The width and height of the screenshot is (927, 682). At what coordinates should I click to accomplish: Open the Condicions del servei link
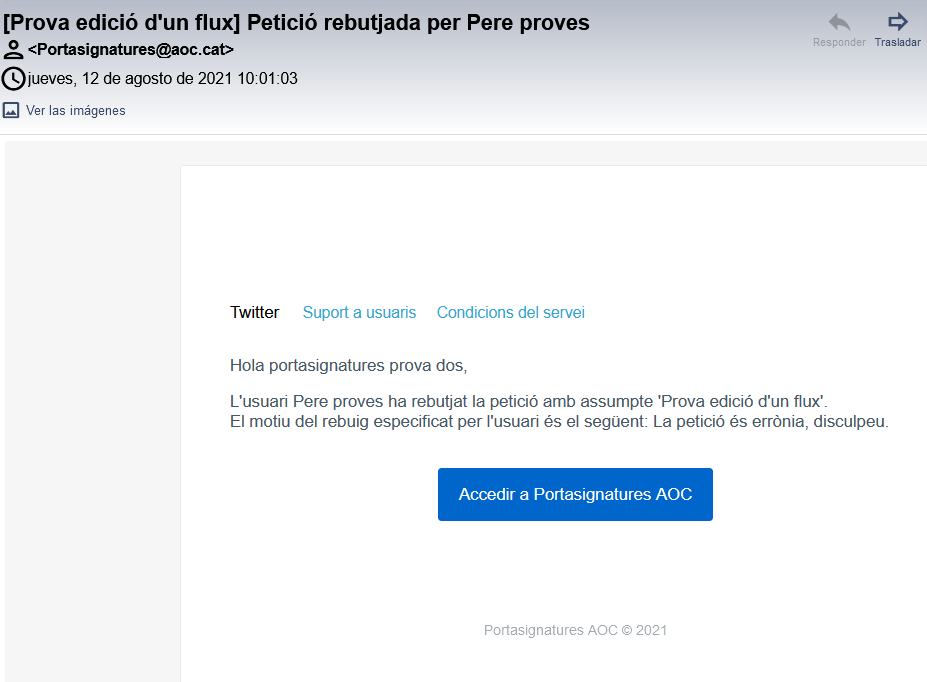pos(511,313)
